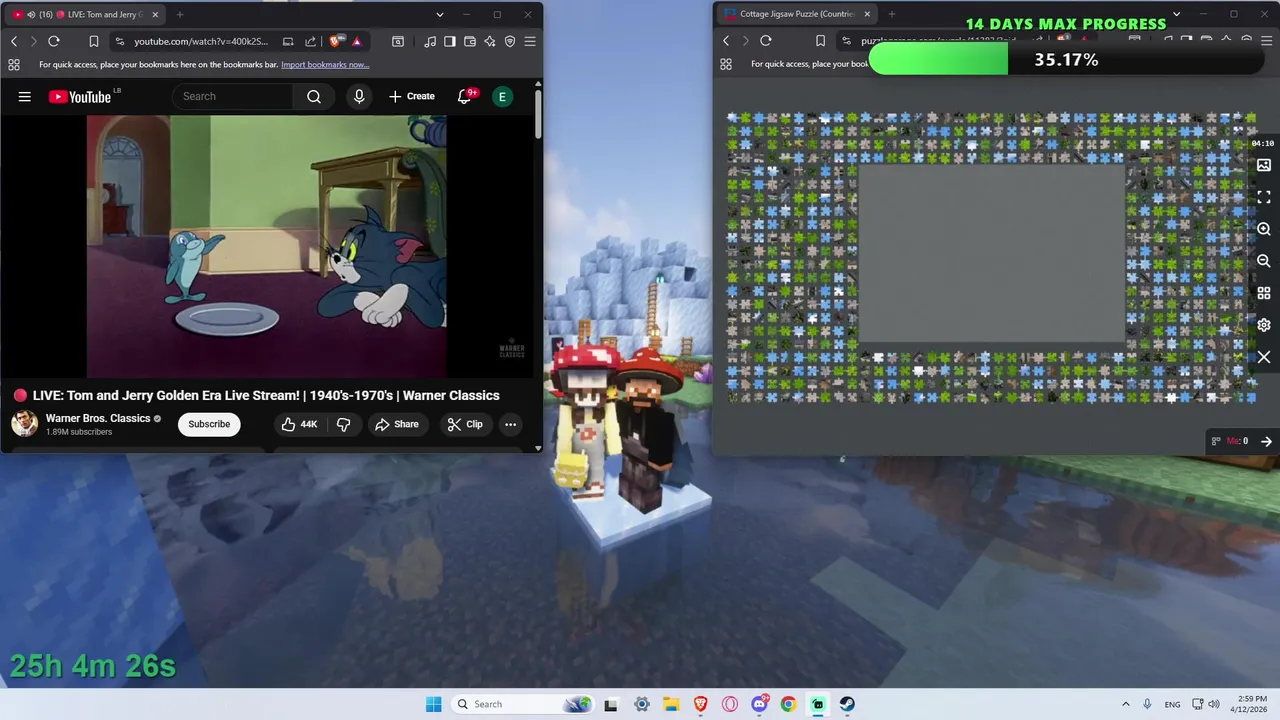Show puzzle image preview icon
The width and height of the screenshot is (1280, 720).
click(x=1264, y=165)
